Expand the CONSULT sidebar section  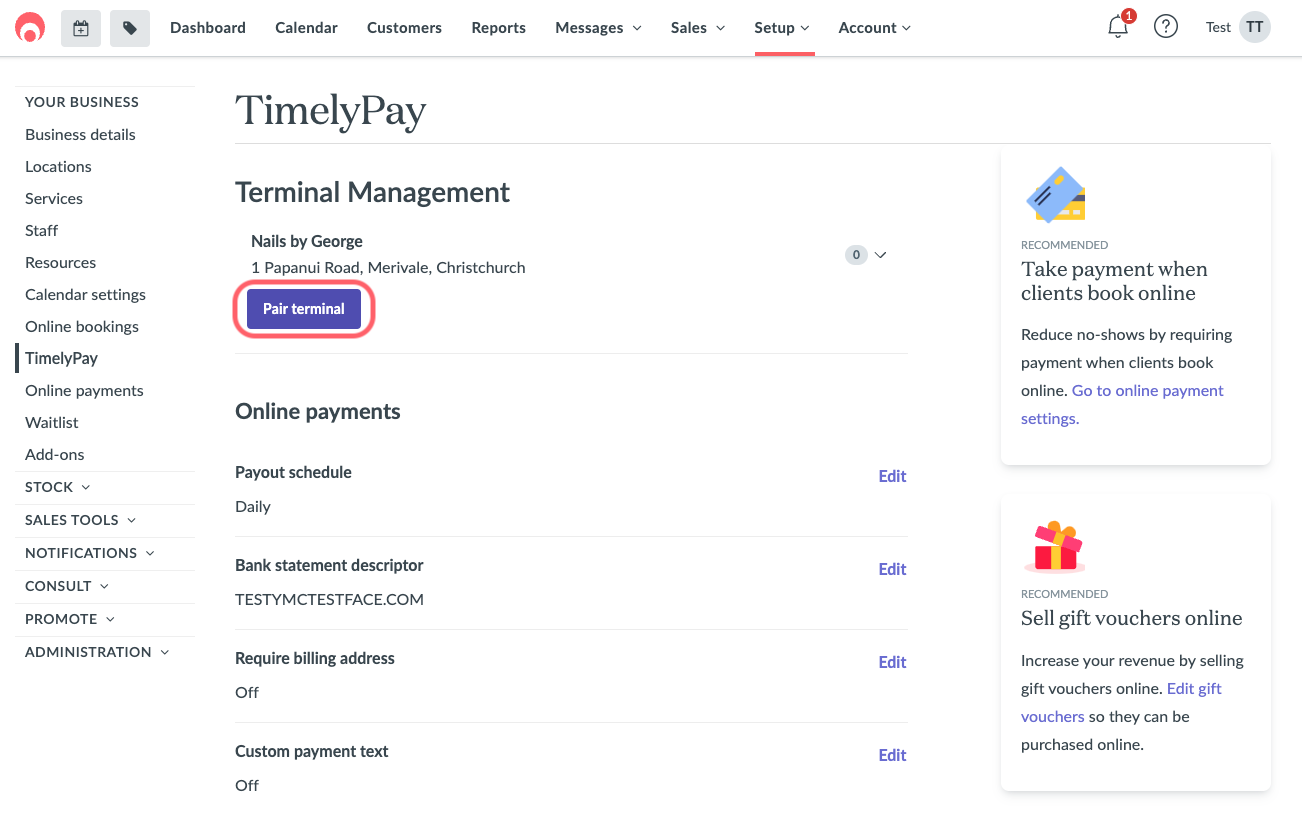[x=67, y=586]
